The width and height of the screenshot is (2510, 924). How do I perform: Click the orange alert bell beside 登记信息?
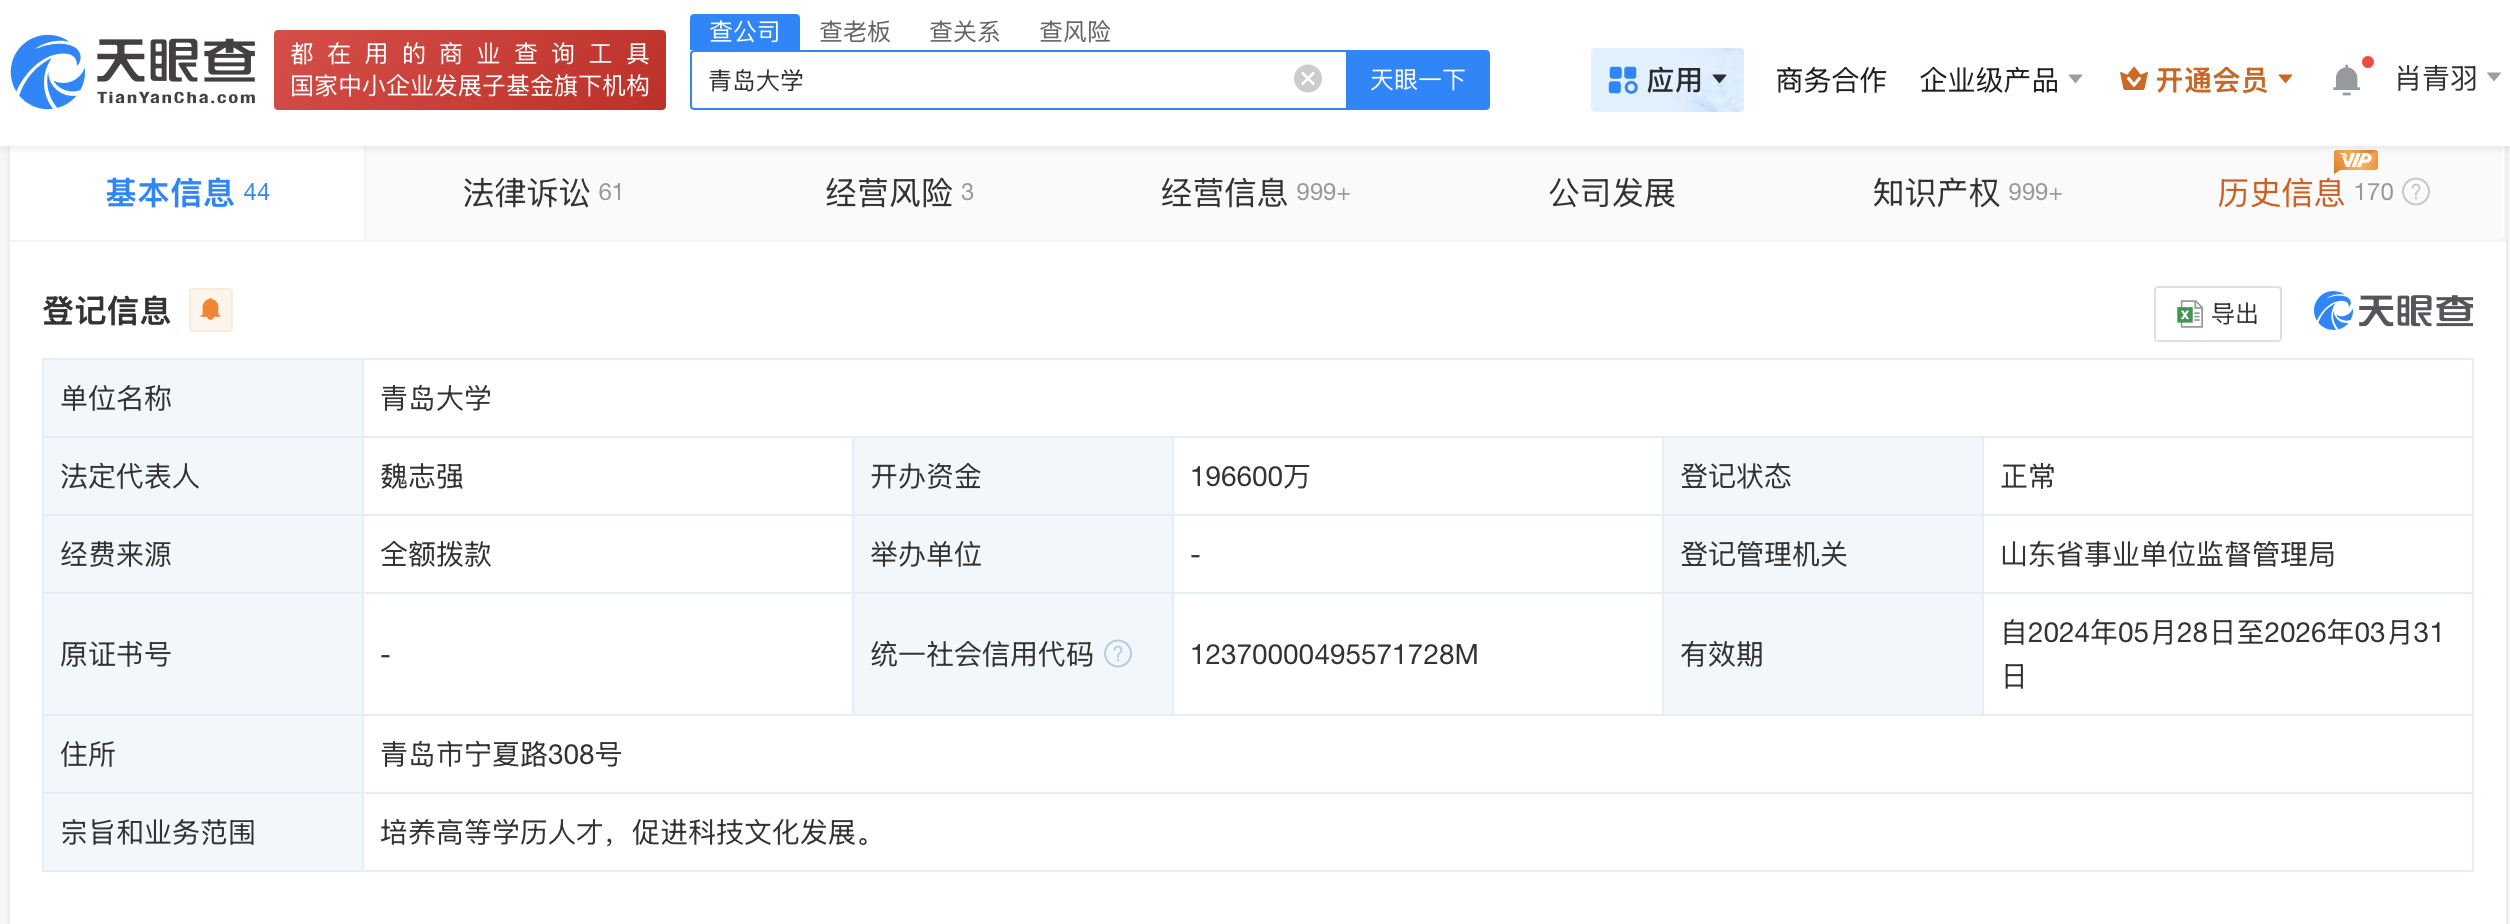click(210, 310)
